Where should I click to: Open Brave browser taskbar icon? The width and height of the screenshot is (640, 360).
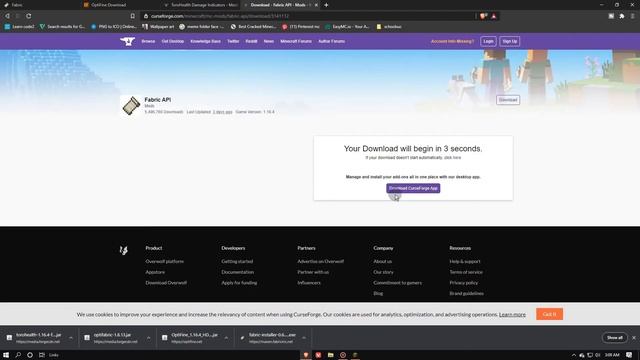click(x=306, y=355)
